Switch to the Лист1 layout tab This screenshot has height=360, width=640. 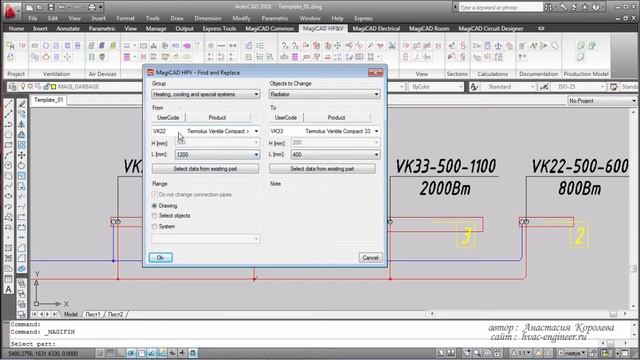[93, 314]
